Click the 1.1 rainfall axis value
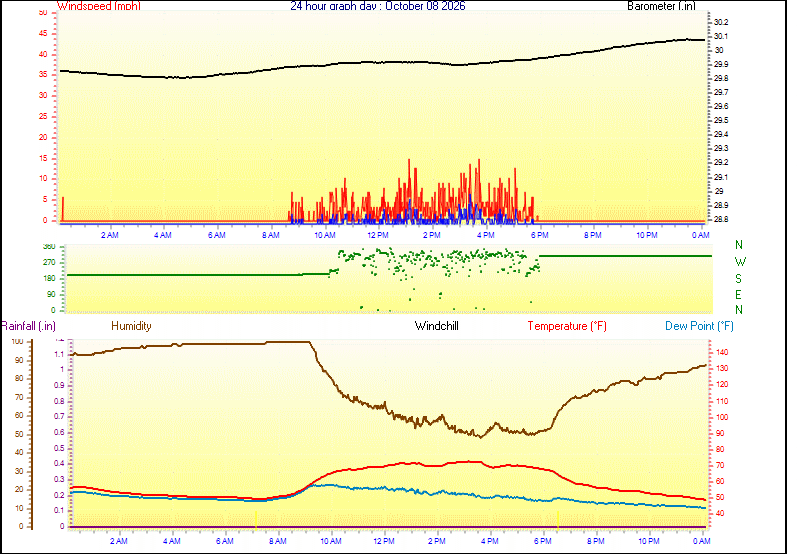This screenshot has height=554, width=798. (x=60, y=355)
